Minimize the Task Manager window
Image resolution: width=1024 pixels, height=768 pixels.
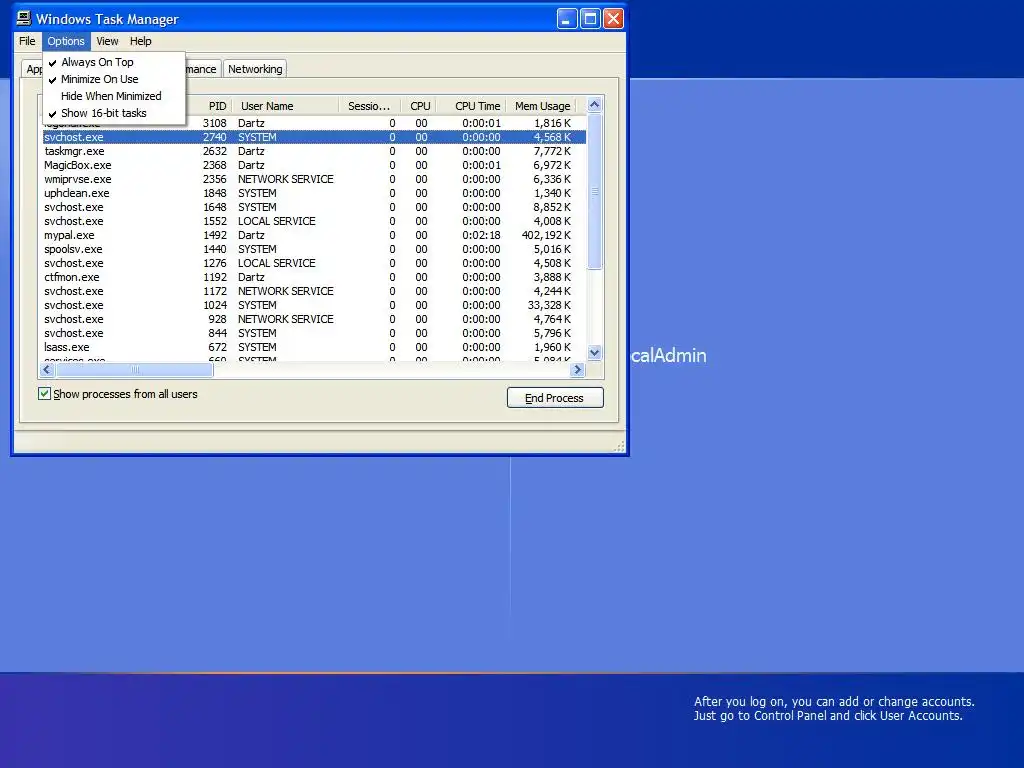click(567, 19)
